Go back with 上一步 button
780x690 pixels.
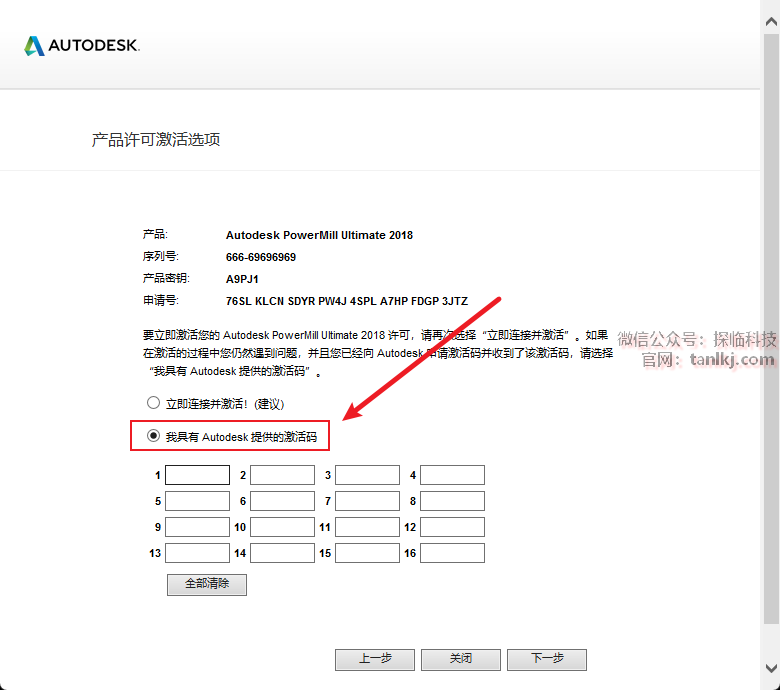[x=375, y=660]
